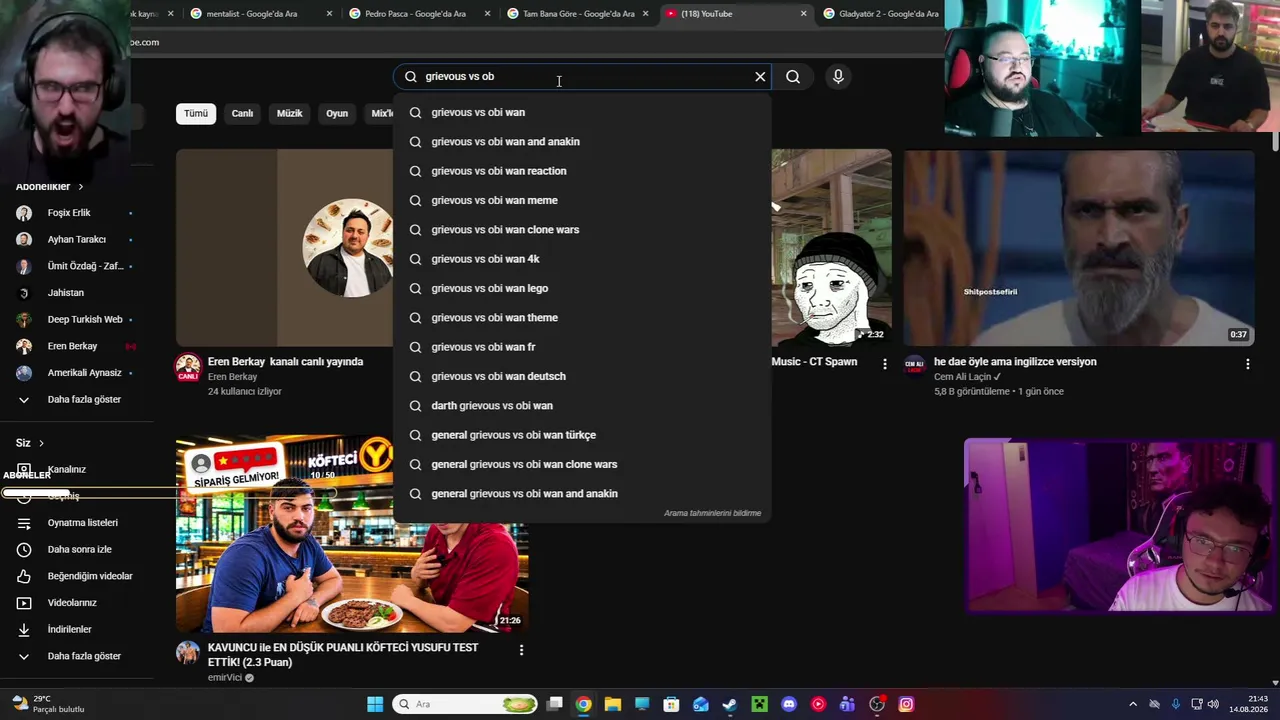The width and height of the screenshot is (1280, 720).
Task: Open options menu for KAVUNCU video
Action: tap(521, 650)
